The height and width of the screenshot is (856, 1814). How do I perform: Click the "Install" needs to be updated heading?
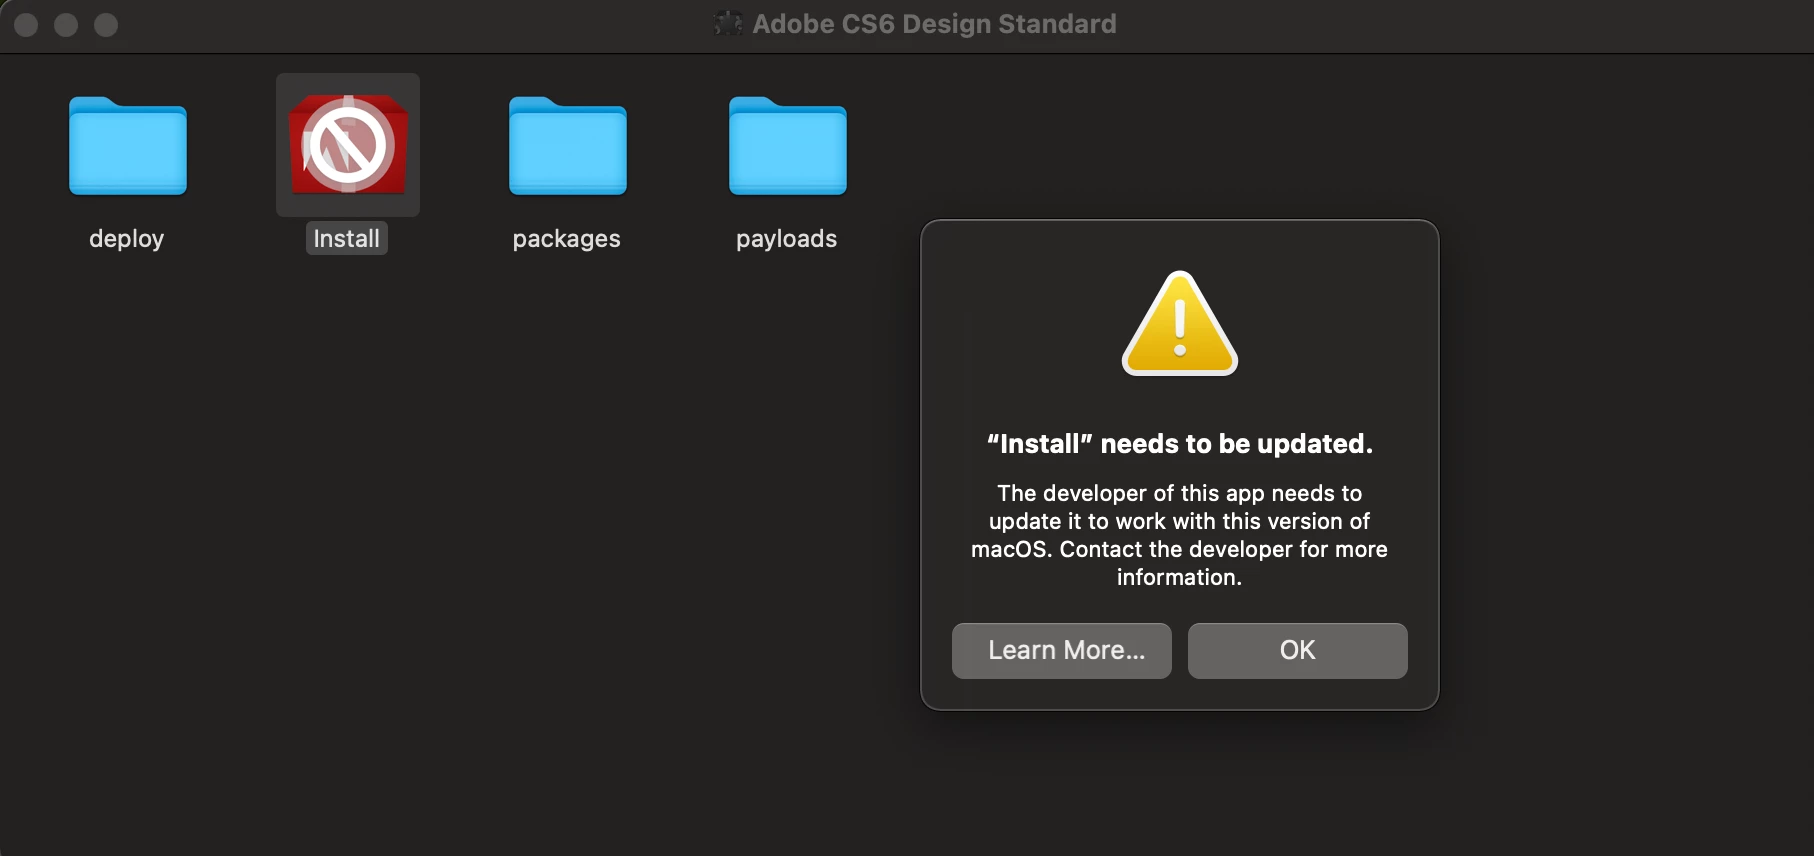click(1180, 444)
